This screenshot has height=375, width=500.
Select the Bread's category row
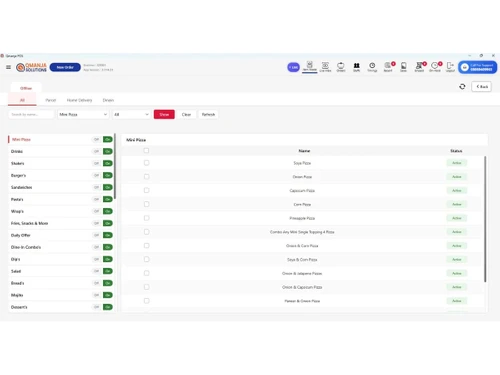coord(61,283)
